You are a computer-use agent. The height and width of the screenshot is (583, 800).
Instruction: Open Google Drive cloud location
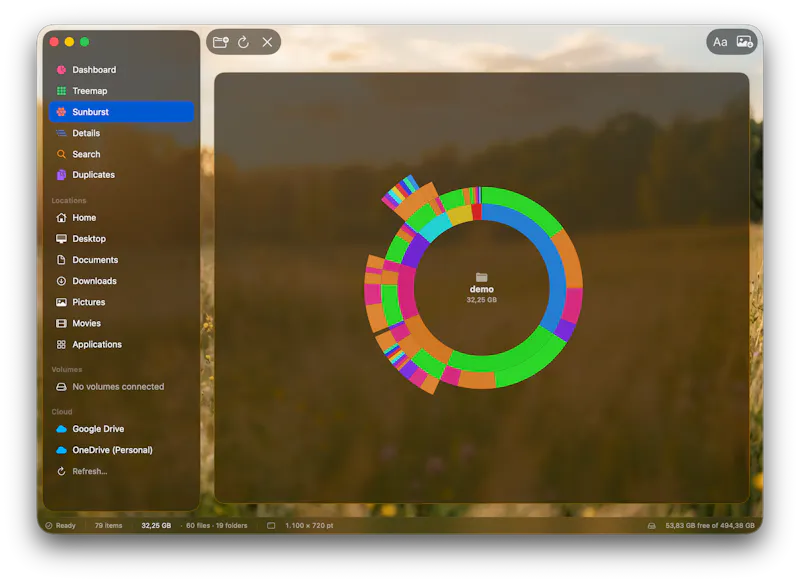point(121,429)
